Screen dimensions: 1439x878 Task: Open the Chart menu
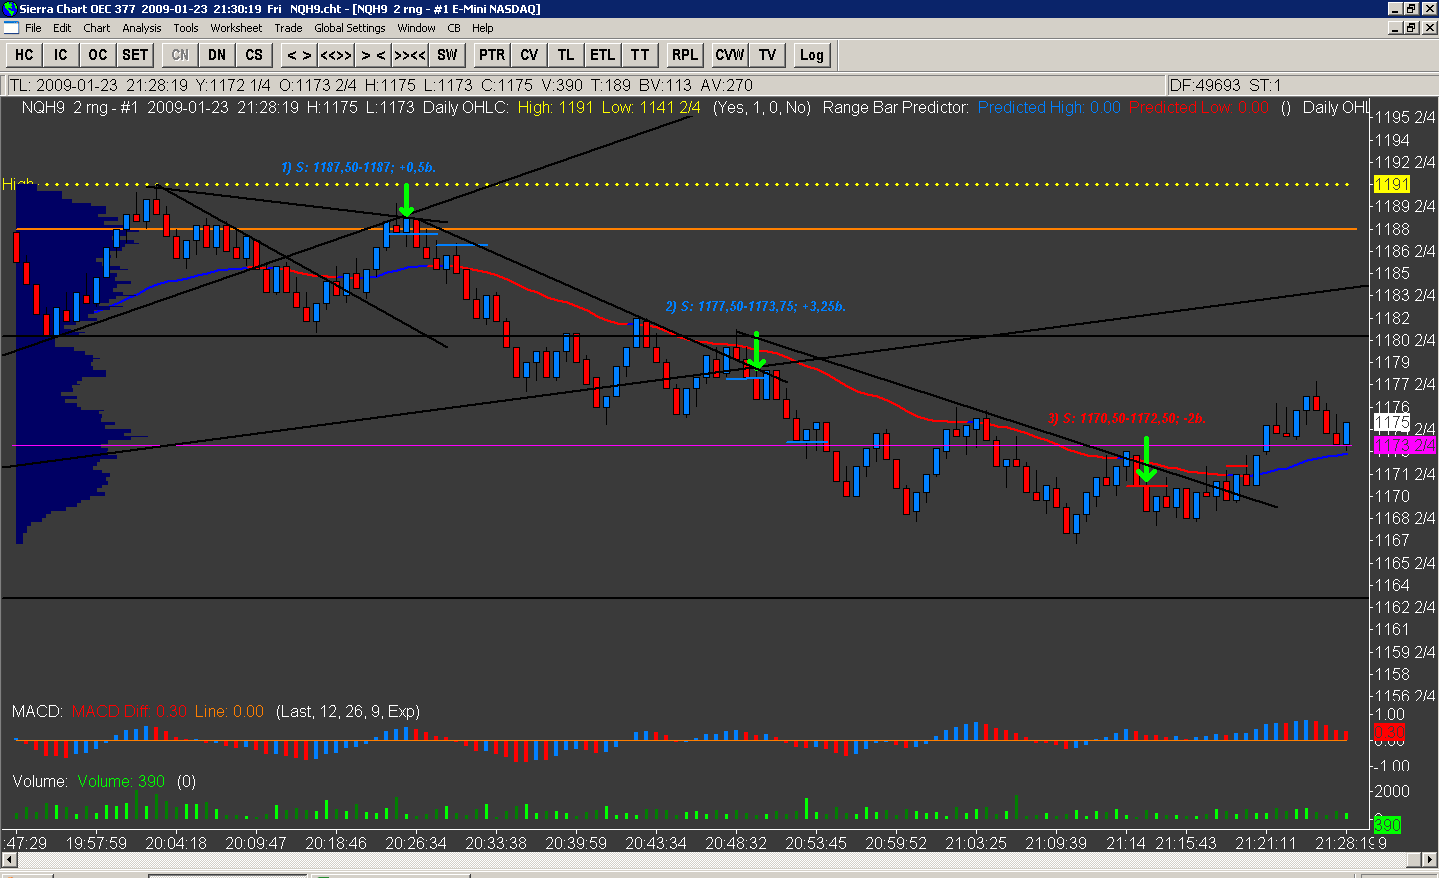(x=97, y=28)
